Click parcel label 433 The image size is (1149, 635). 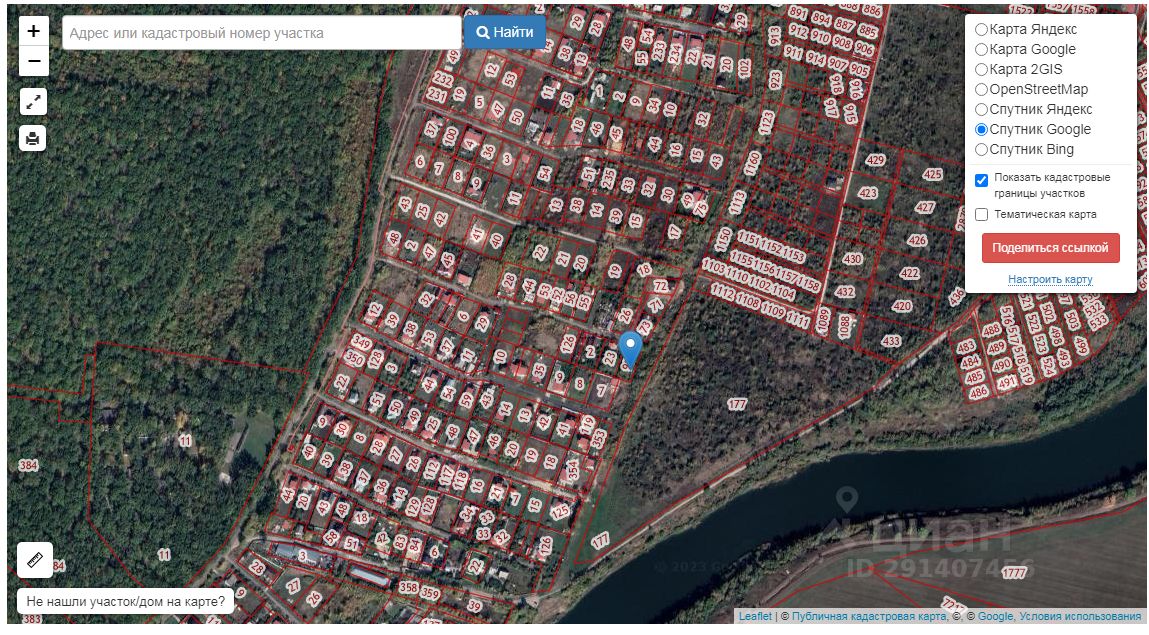pyautogui.click(x=891, y=341)
